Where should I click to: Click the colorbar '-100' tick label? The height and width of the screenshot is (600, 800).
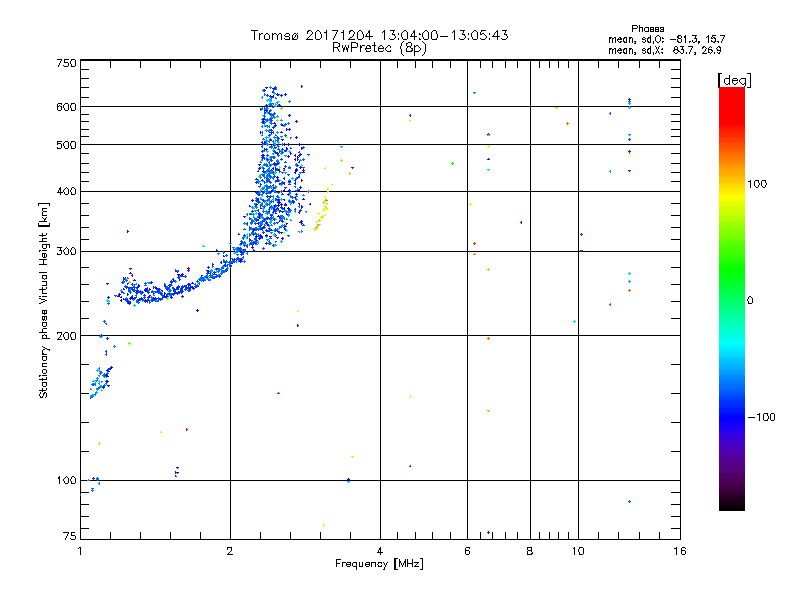(761, 417)
